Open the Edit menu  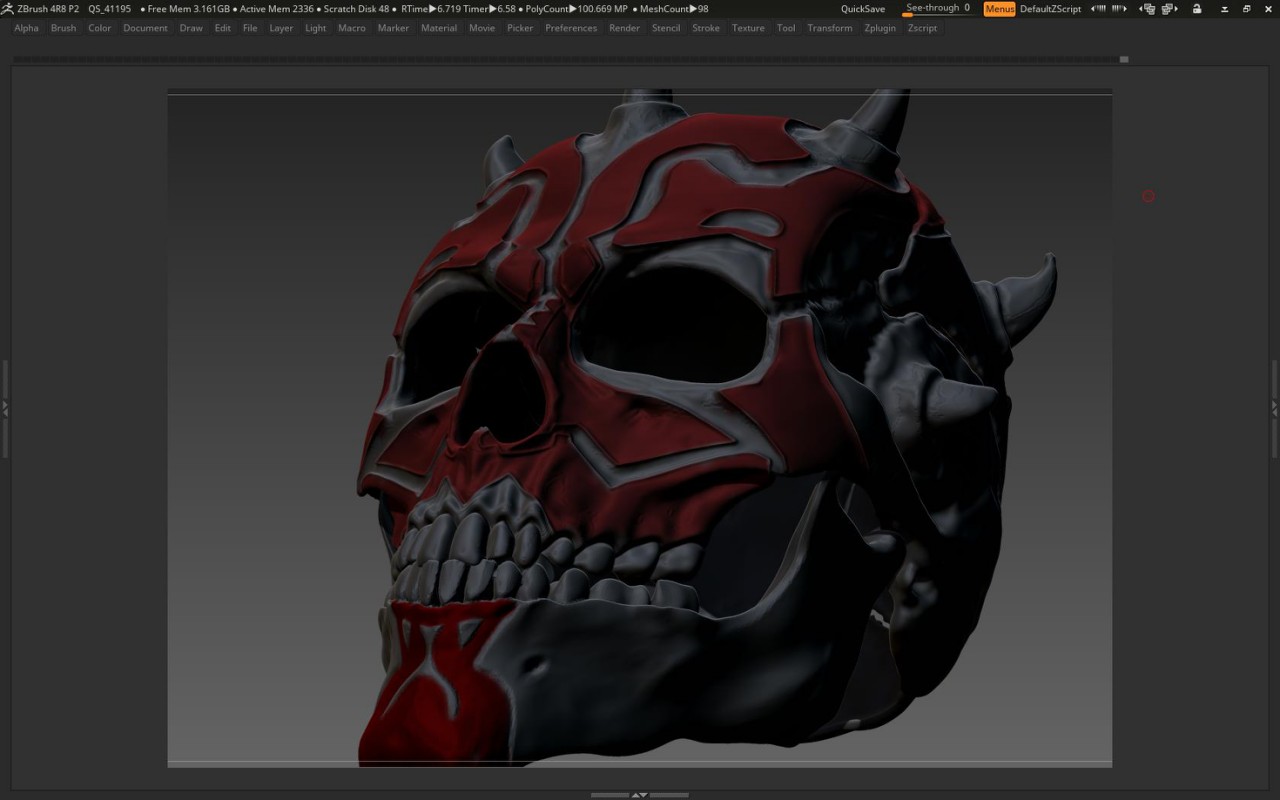click(223, 28)
